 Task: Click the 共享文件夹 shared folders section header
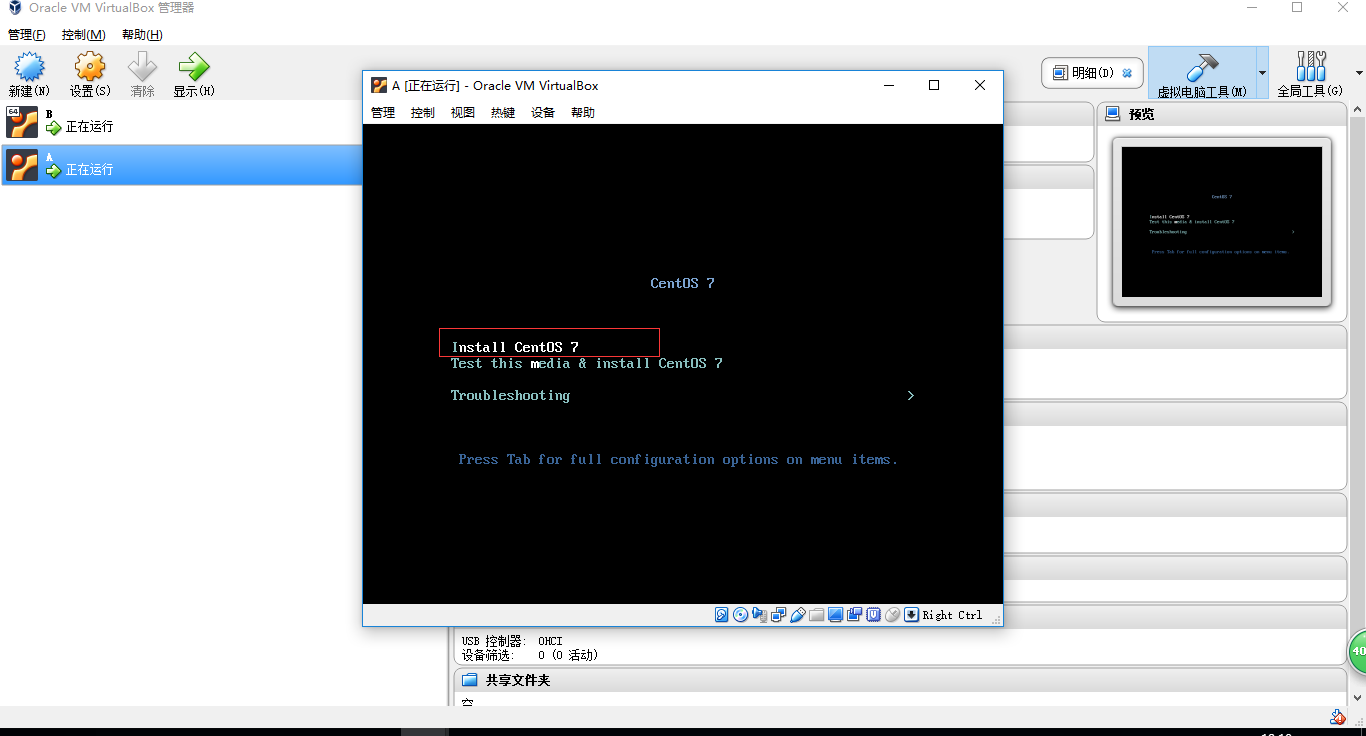pos(900,680)
